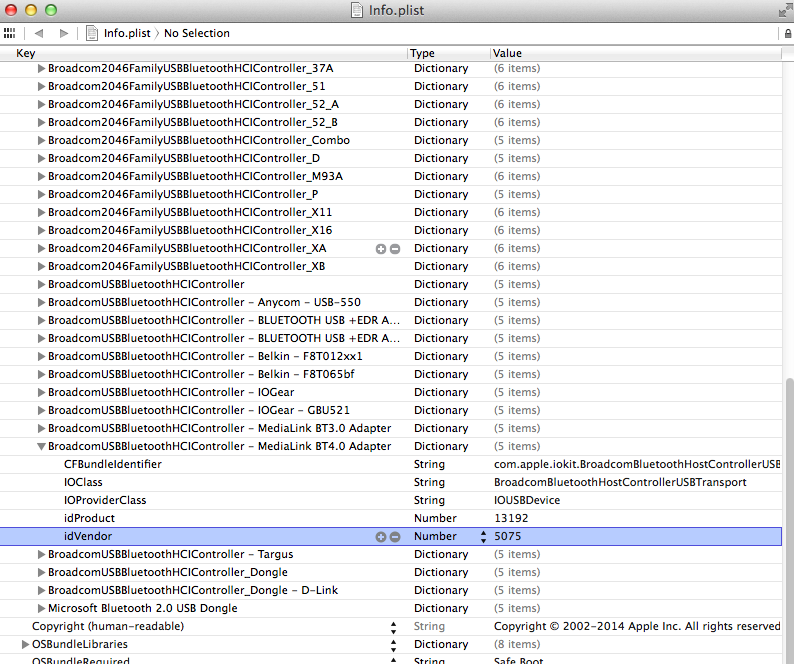
Task: Collapse the MediaLink BT4.0 Adapter entry
Action: click(x=42, y=446)
